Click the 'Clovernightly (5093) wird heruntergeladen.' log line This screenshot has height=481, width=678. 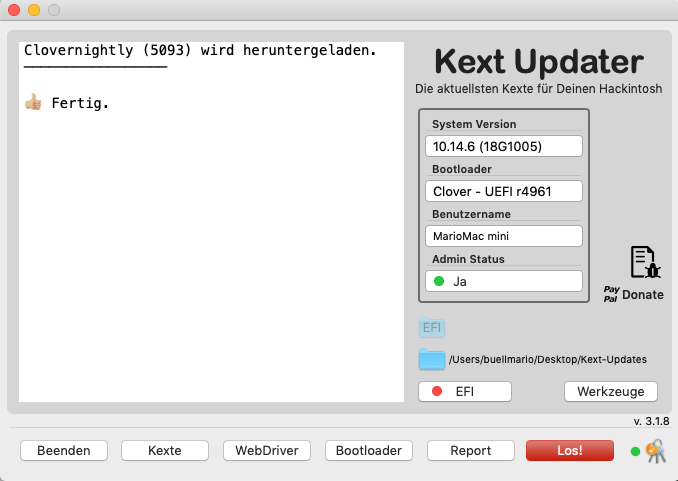tap(200, 50)
